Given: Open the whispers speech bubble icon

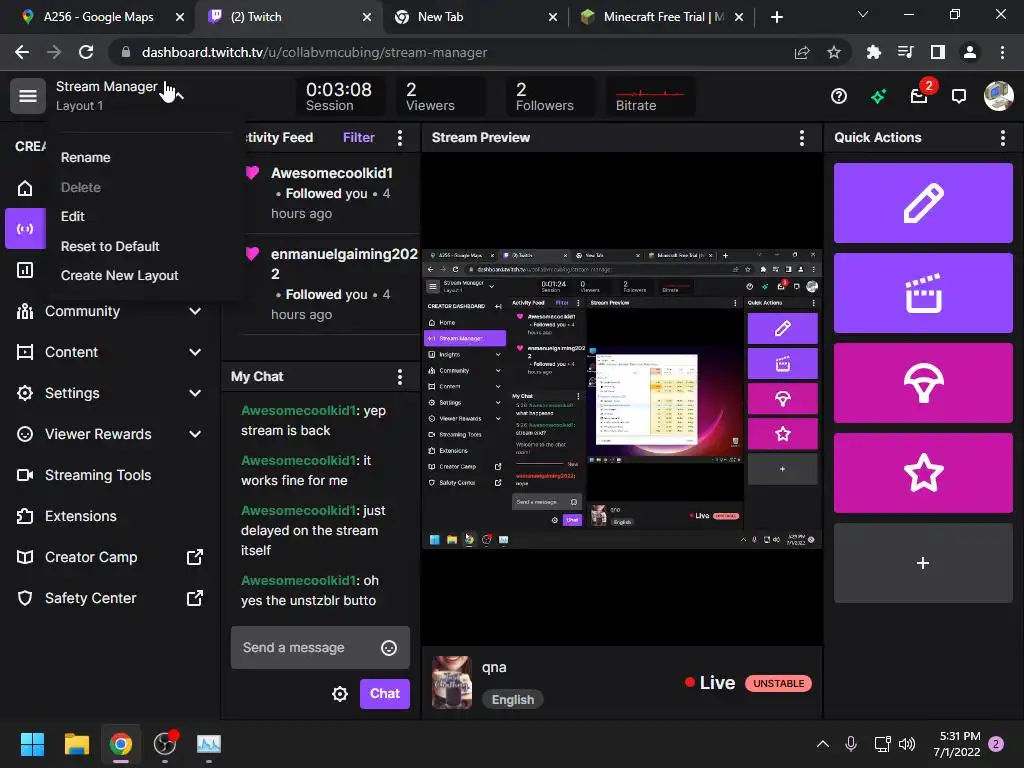Looking at the screenshot, I should point(959,97).
